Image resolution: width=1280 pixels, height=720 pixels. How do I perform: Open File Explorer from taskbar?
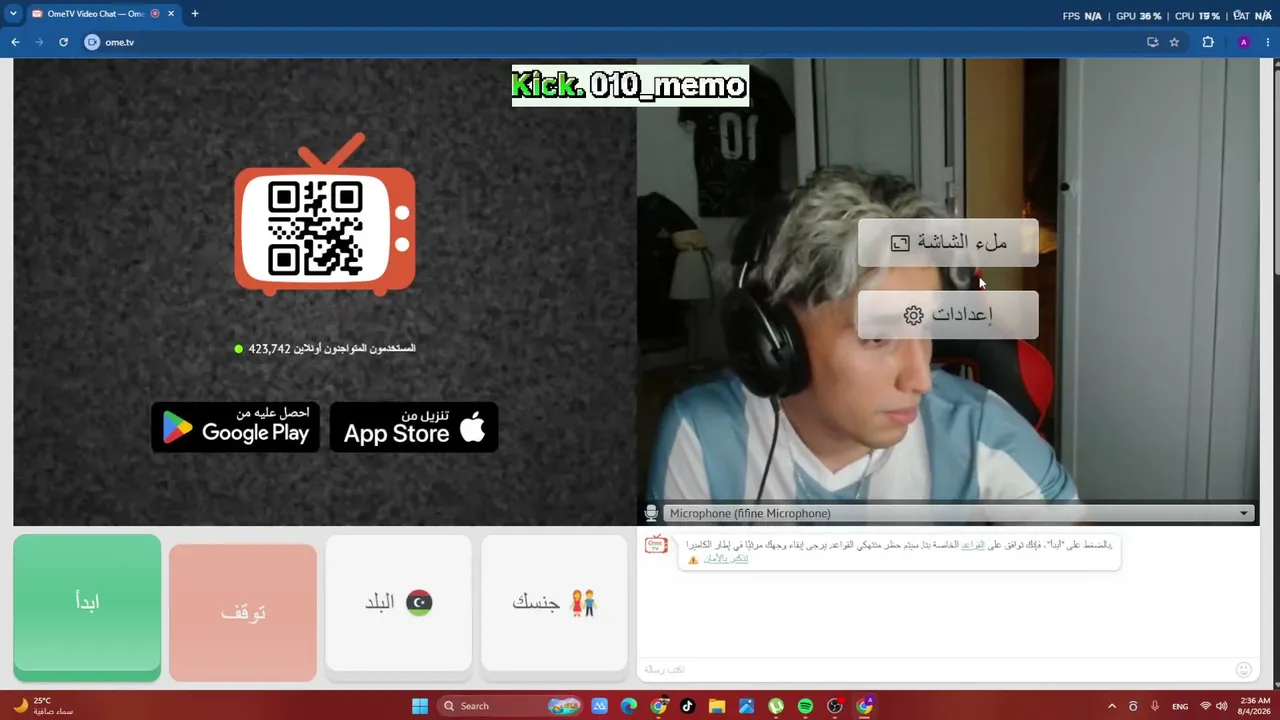click(x=717, y=706)
